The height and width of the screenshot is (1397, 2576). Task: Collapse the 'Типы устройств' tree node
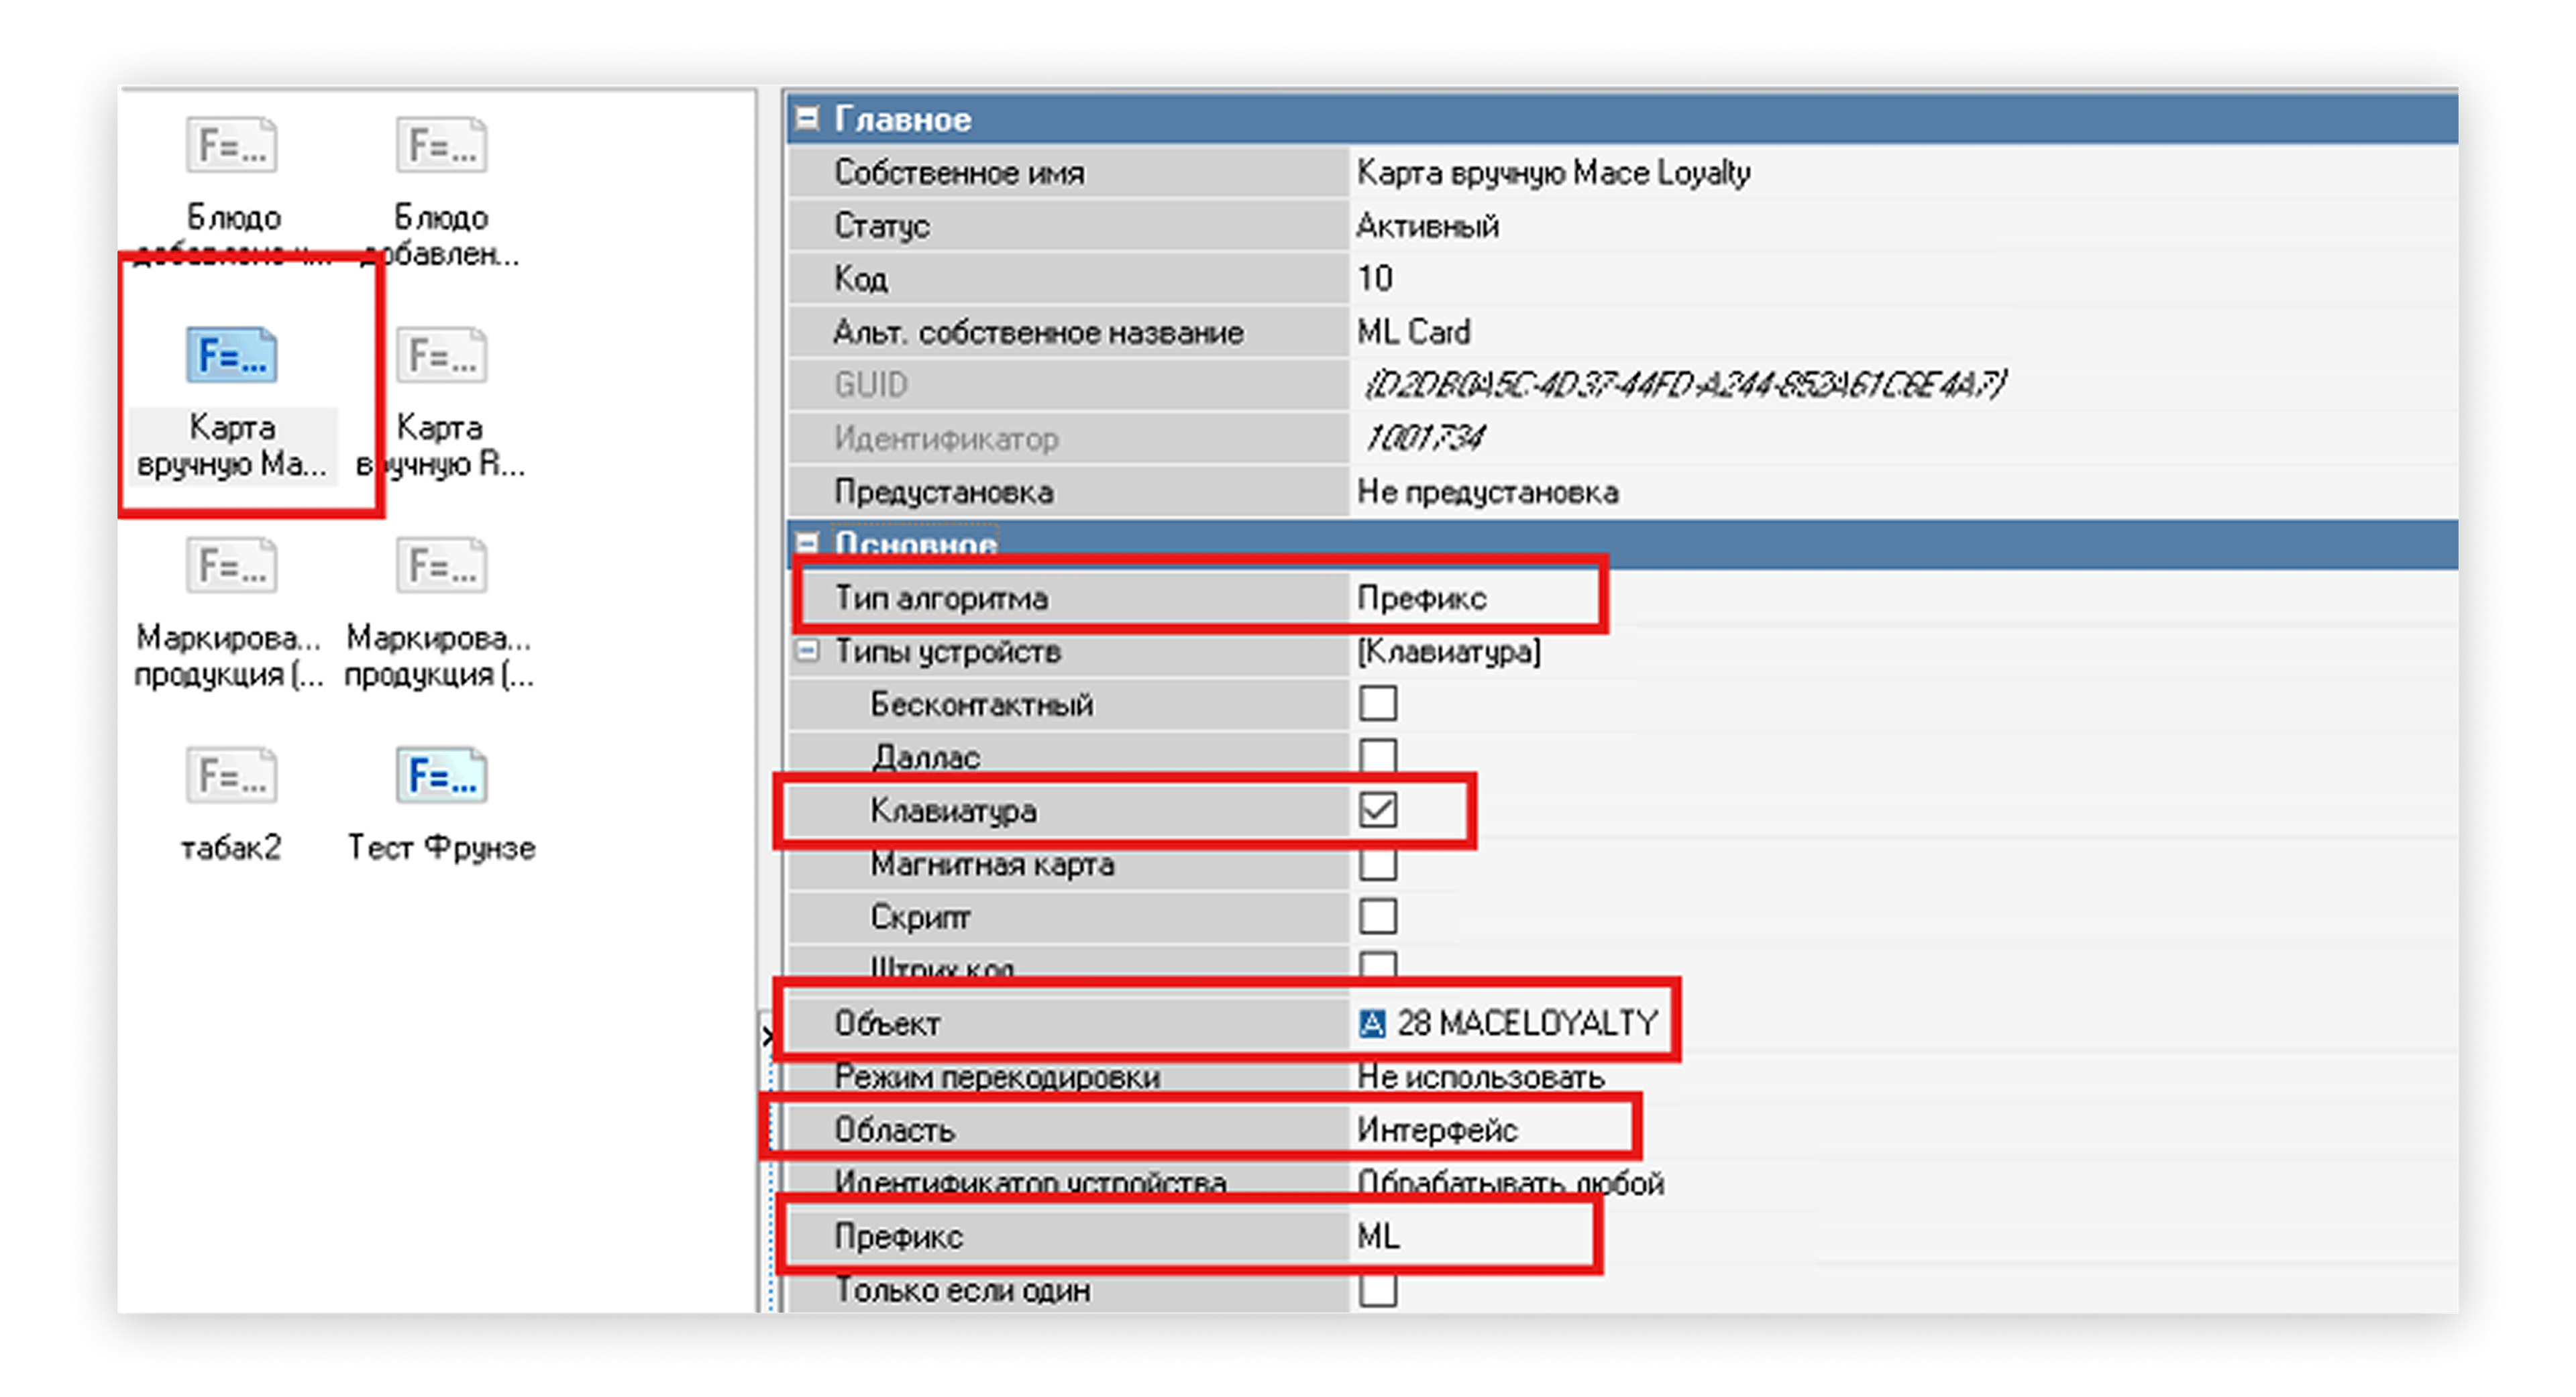pos(806,651)
